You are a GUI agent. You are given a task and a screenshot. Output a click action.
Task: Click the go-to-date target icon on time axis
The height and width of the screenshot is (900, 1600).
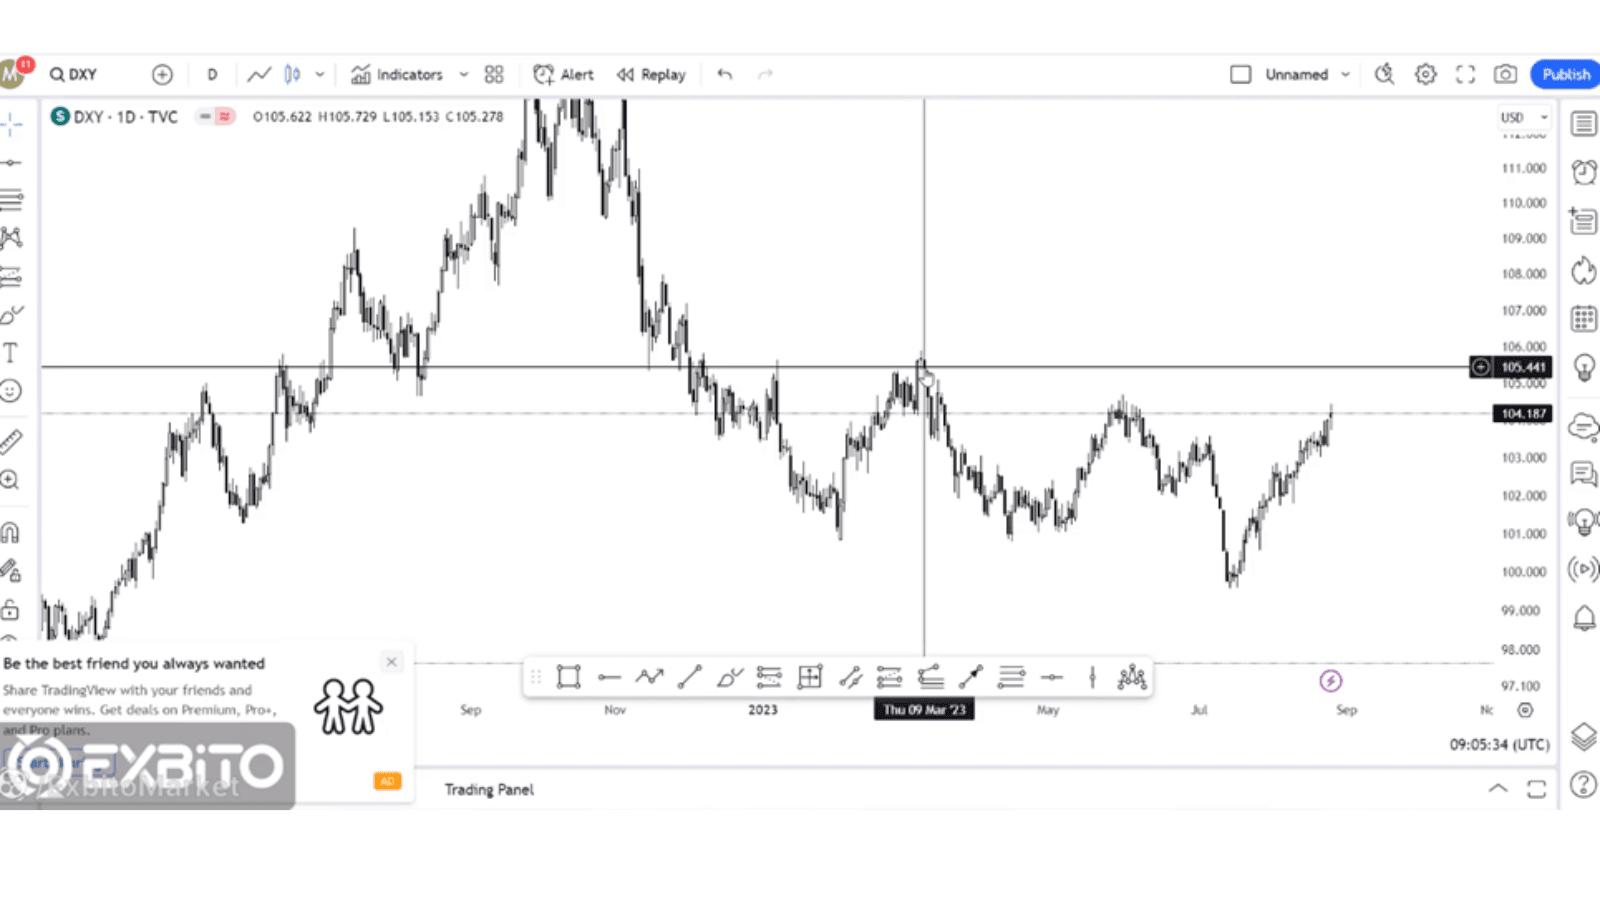click(1524, 710)
